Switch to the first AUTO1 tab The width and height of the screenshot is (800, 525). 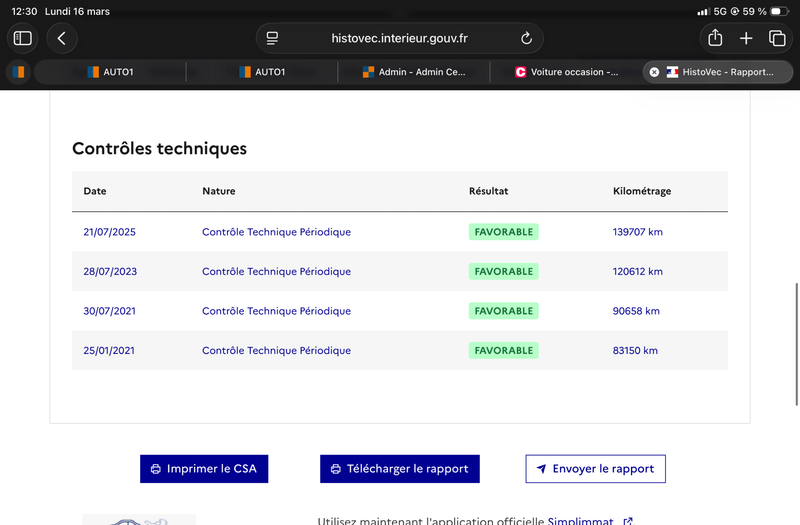(110, 72)
